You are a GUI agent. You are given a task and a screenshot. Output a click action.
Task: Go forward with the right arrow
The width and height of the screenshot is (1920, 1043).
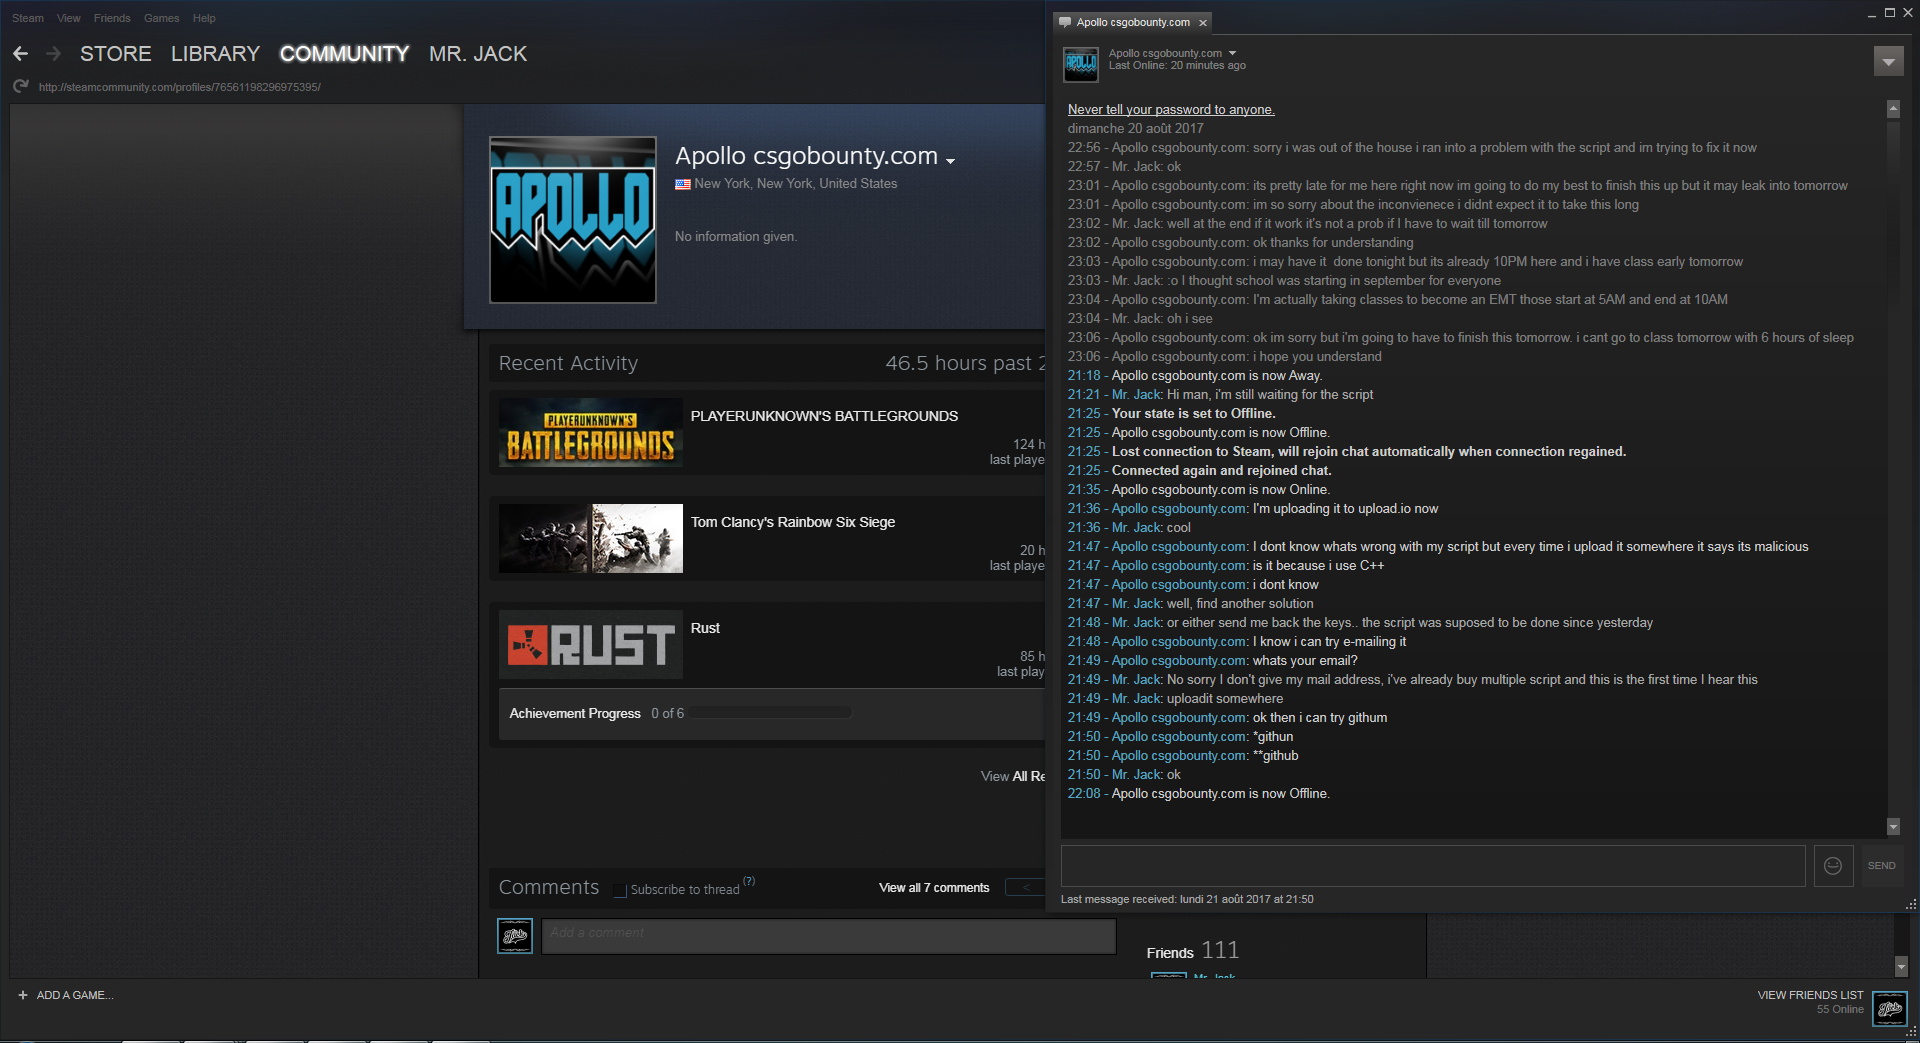click(53, 54)
